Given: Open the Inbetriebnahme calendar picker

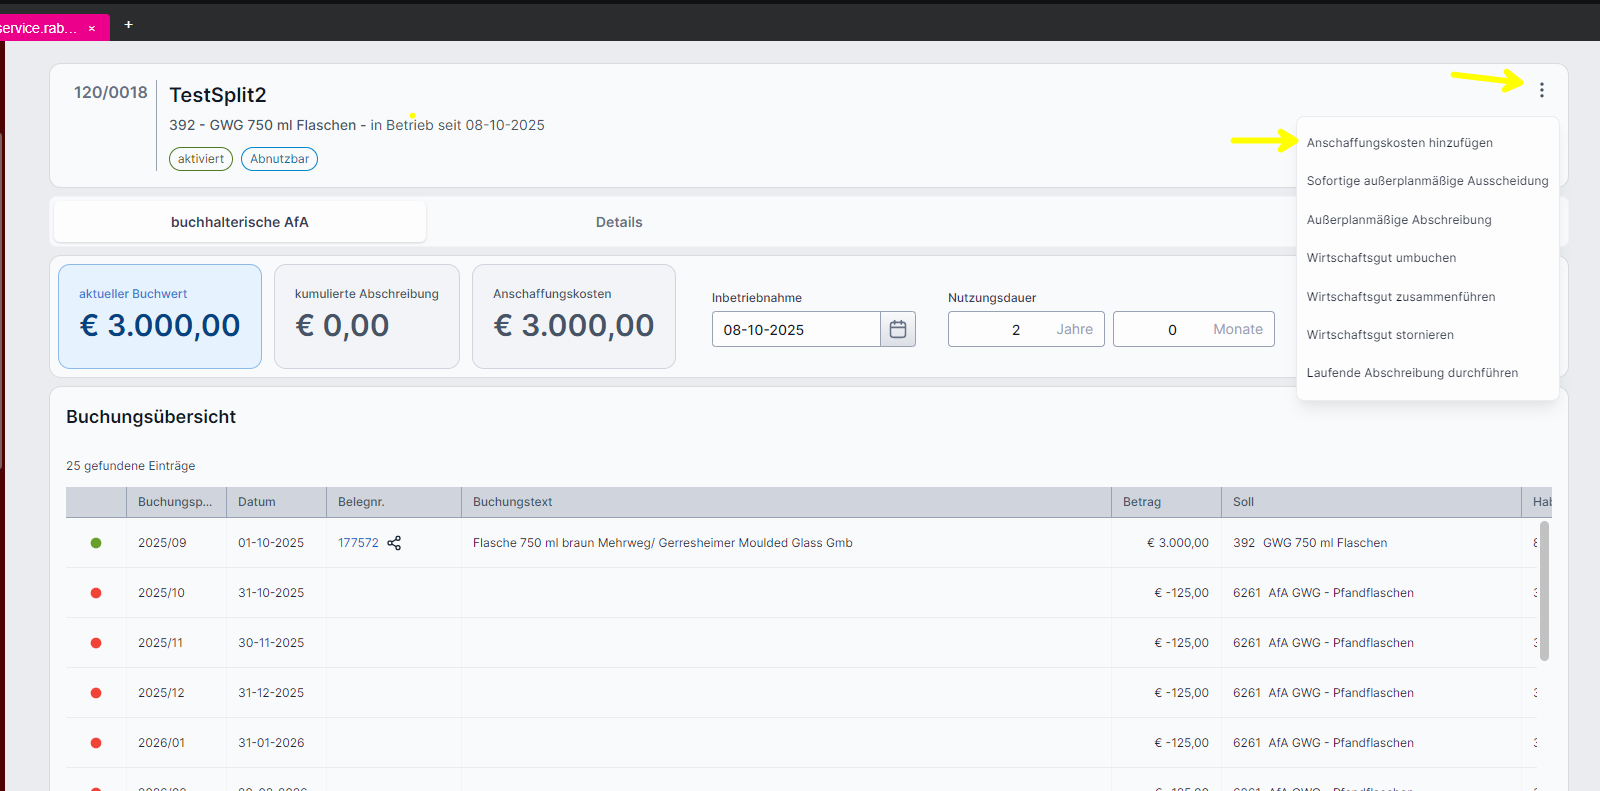Looking at the screenshot, I should coord(897,329).
